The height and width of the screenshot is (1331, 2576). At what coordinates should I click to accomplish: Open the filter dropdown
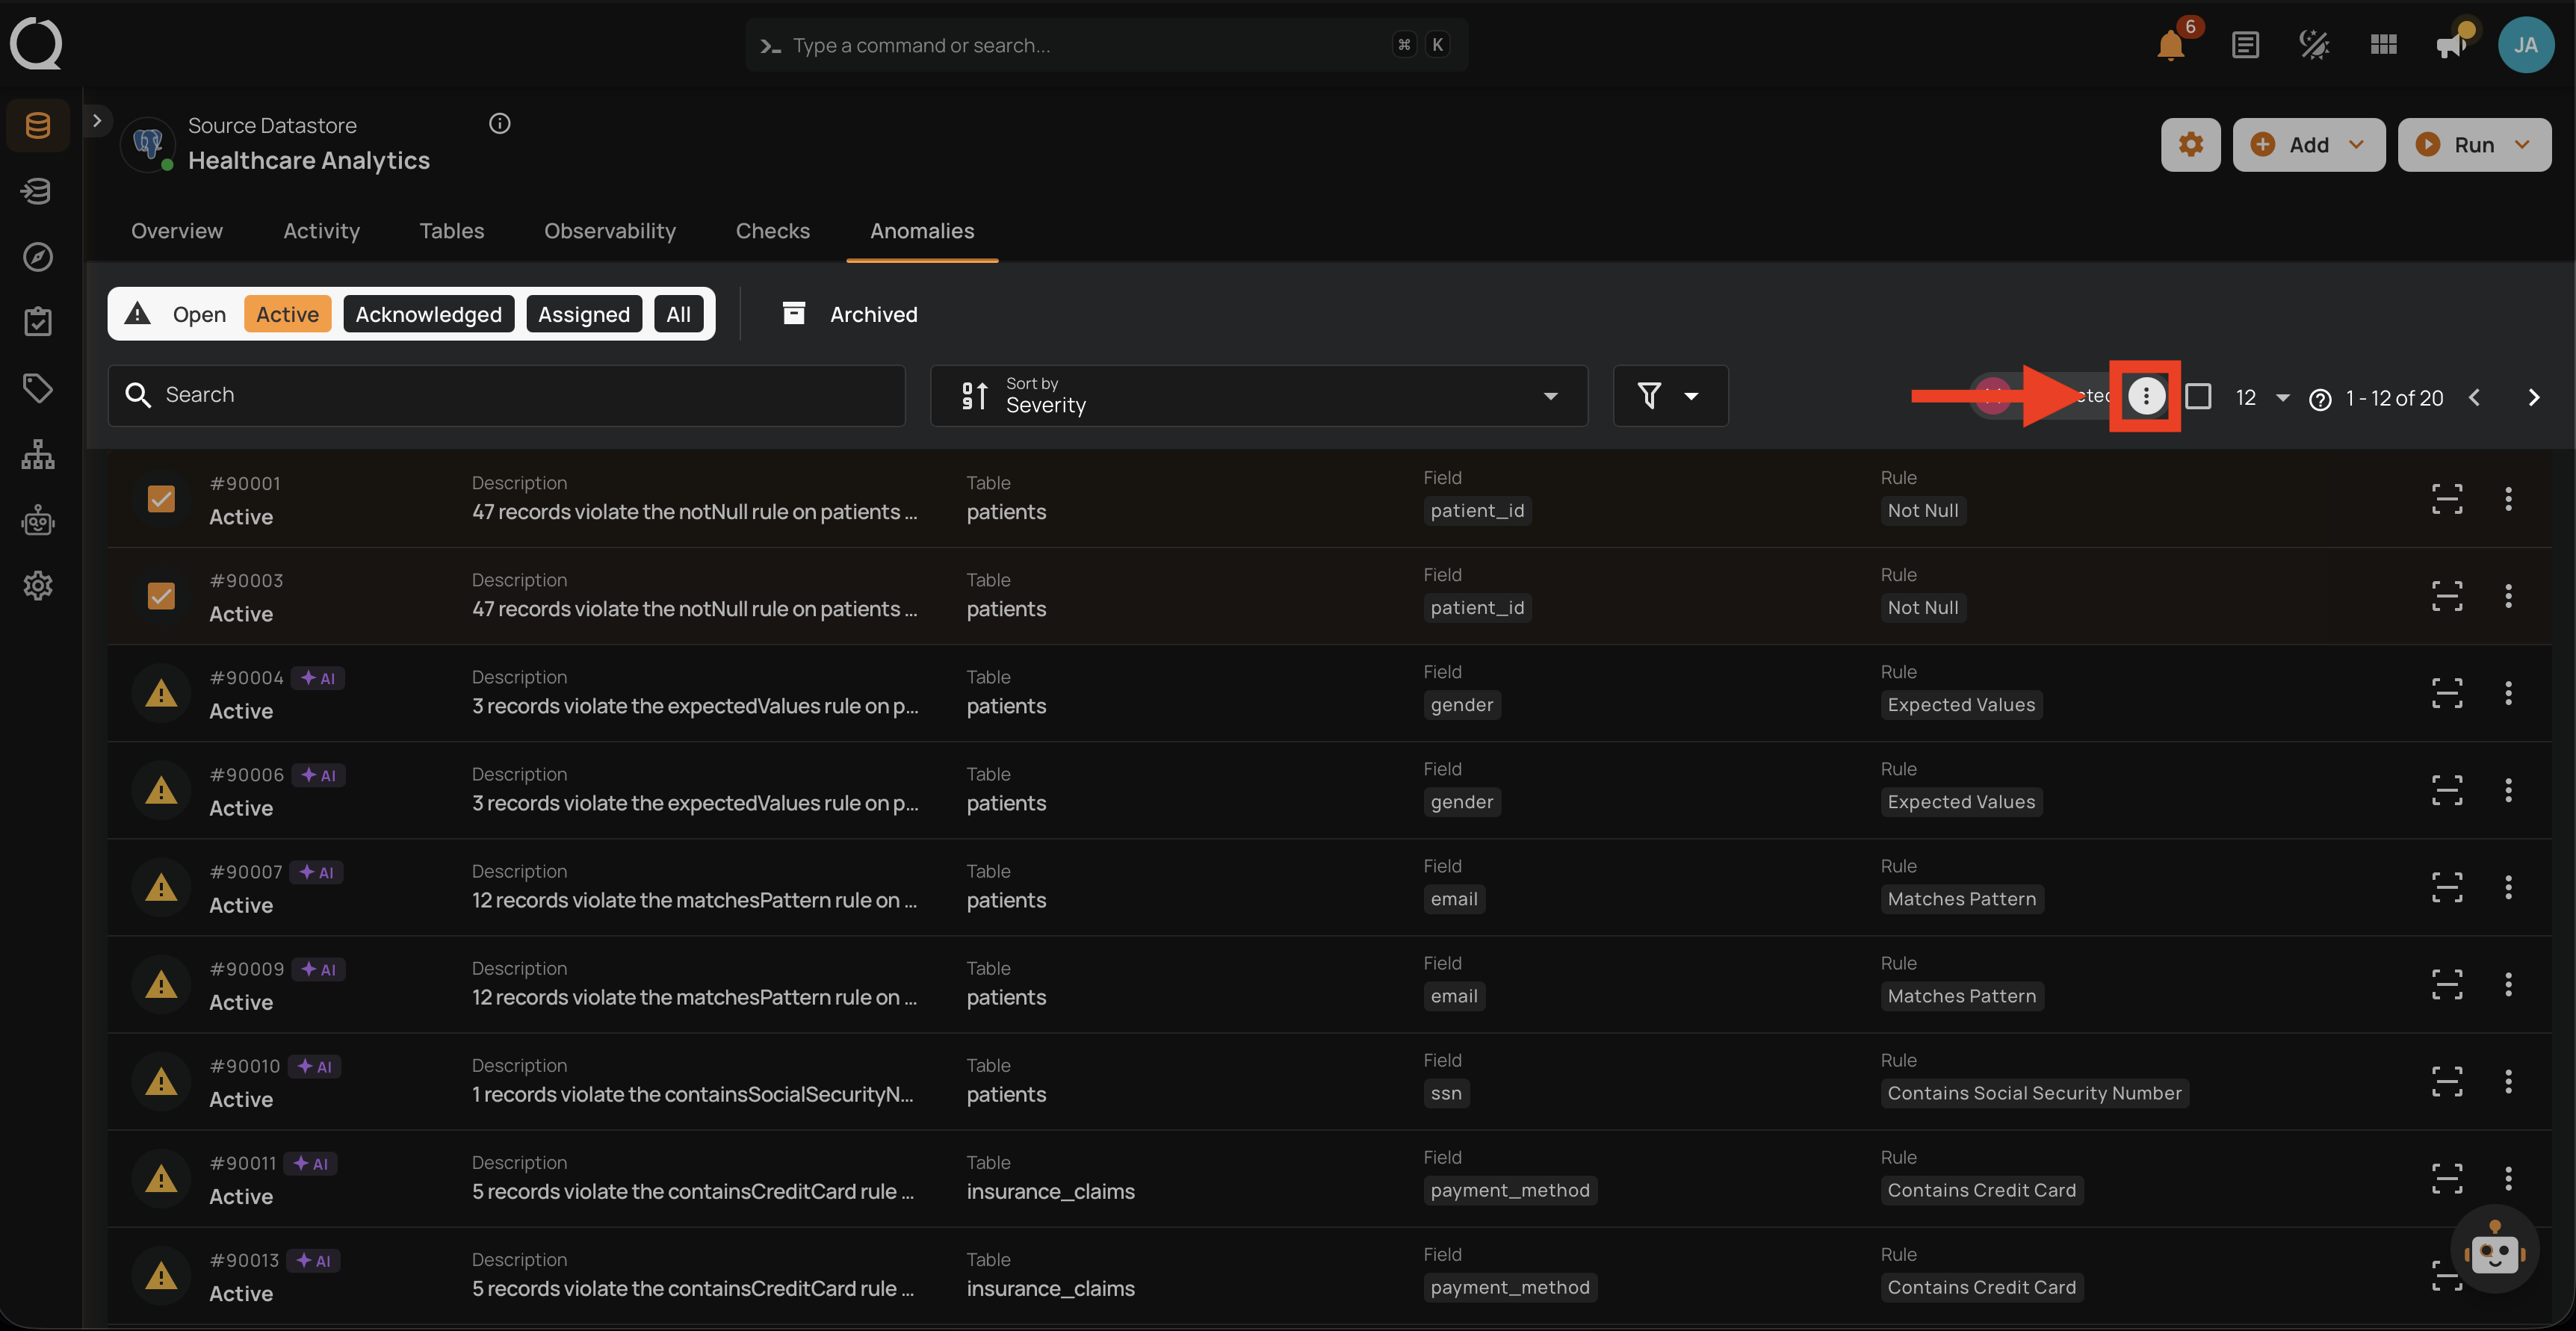(1670, 396)
